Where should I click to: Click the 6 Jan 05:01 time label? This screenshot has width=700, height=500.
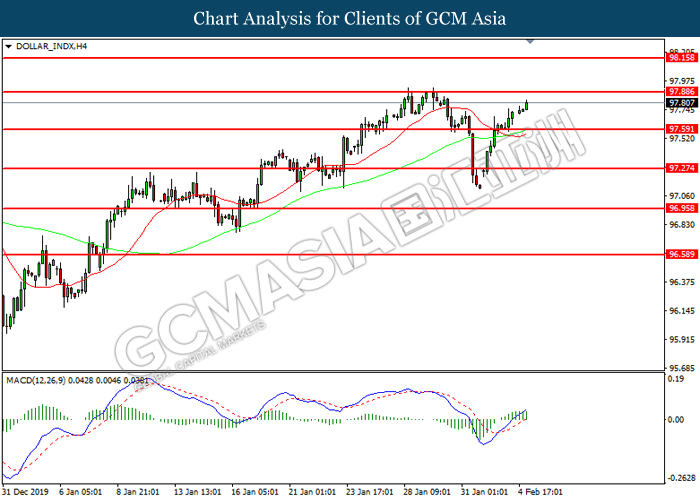pyautogui.click(x=81, y=492)
